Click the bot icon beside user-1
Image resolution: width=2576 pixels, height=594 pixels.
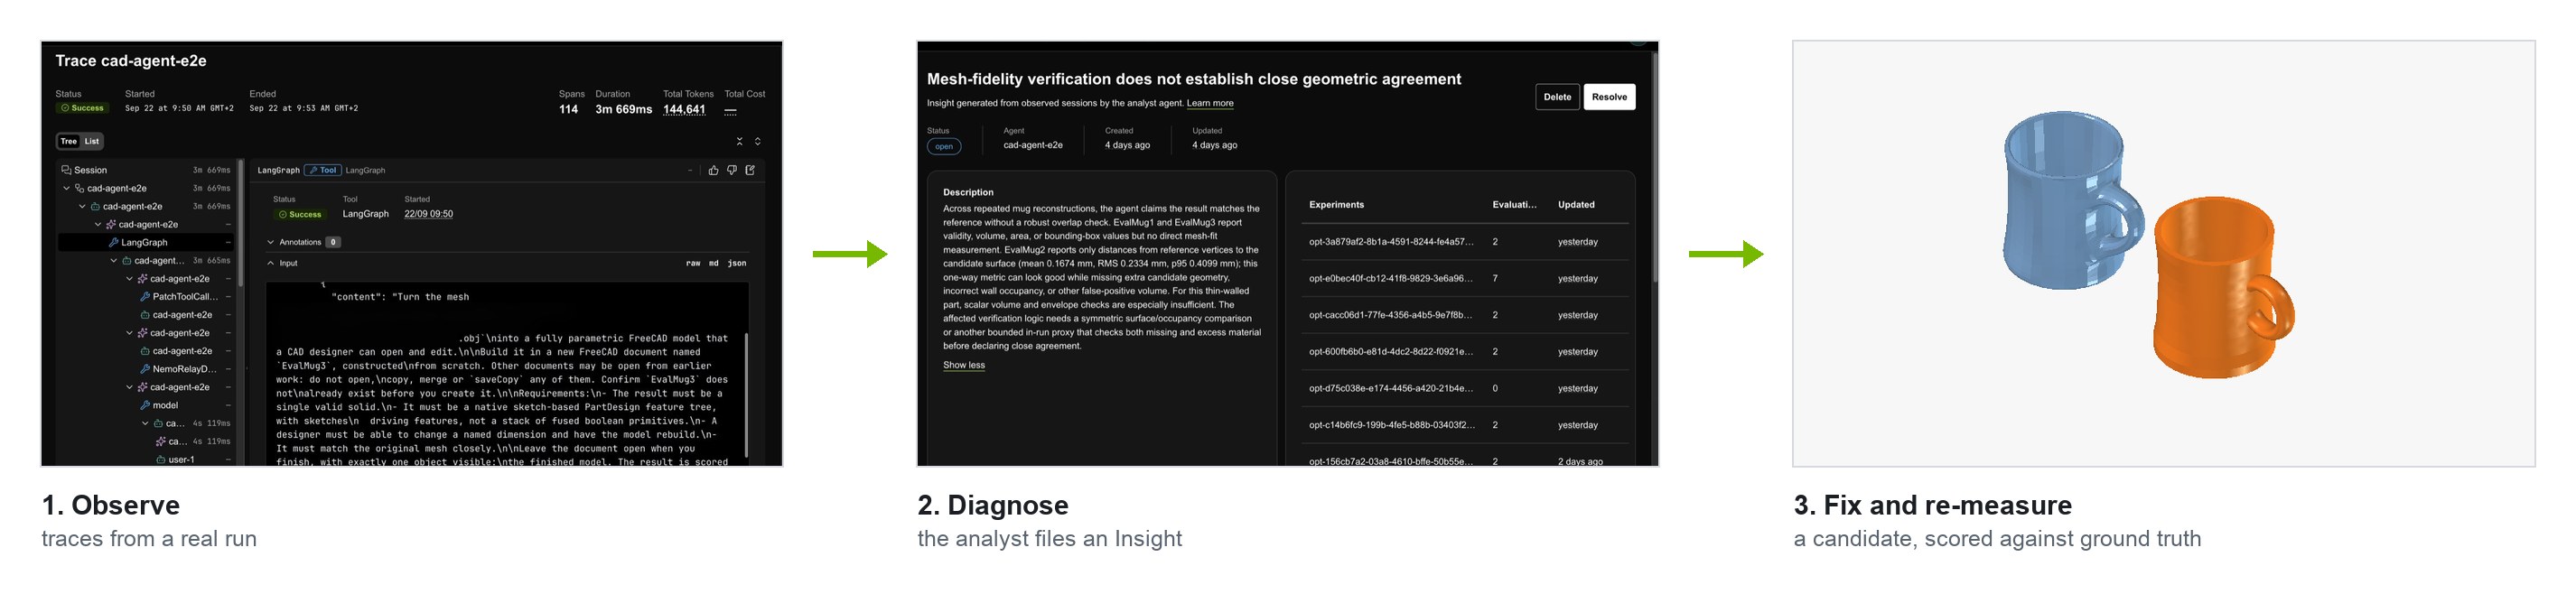pos(161,460)
